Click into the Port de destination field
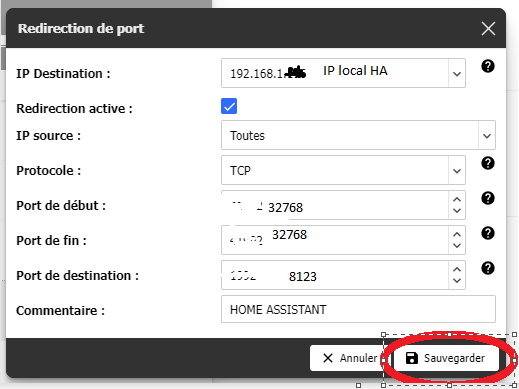This screenshot has width=519, height=389. (x=335, y=275)
